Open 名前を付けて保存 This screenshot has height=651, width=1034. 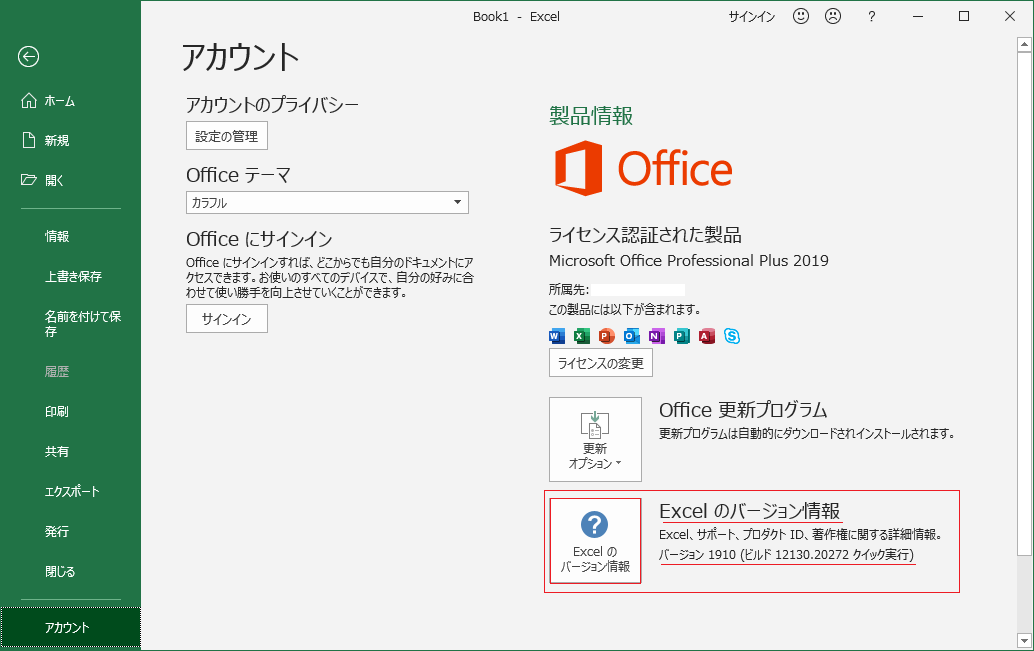pyautogui.click(x=70, y=324)
